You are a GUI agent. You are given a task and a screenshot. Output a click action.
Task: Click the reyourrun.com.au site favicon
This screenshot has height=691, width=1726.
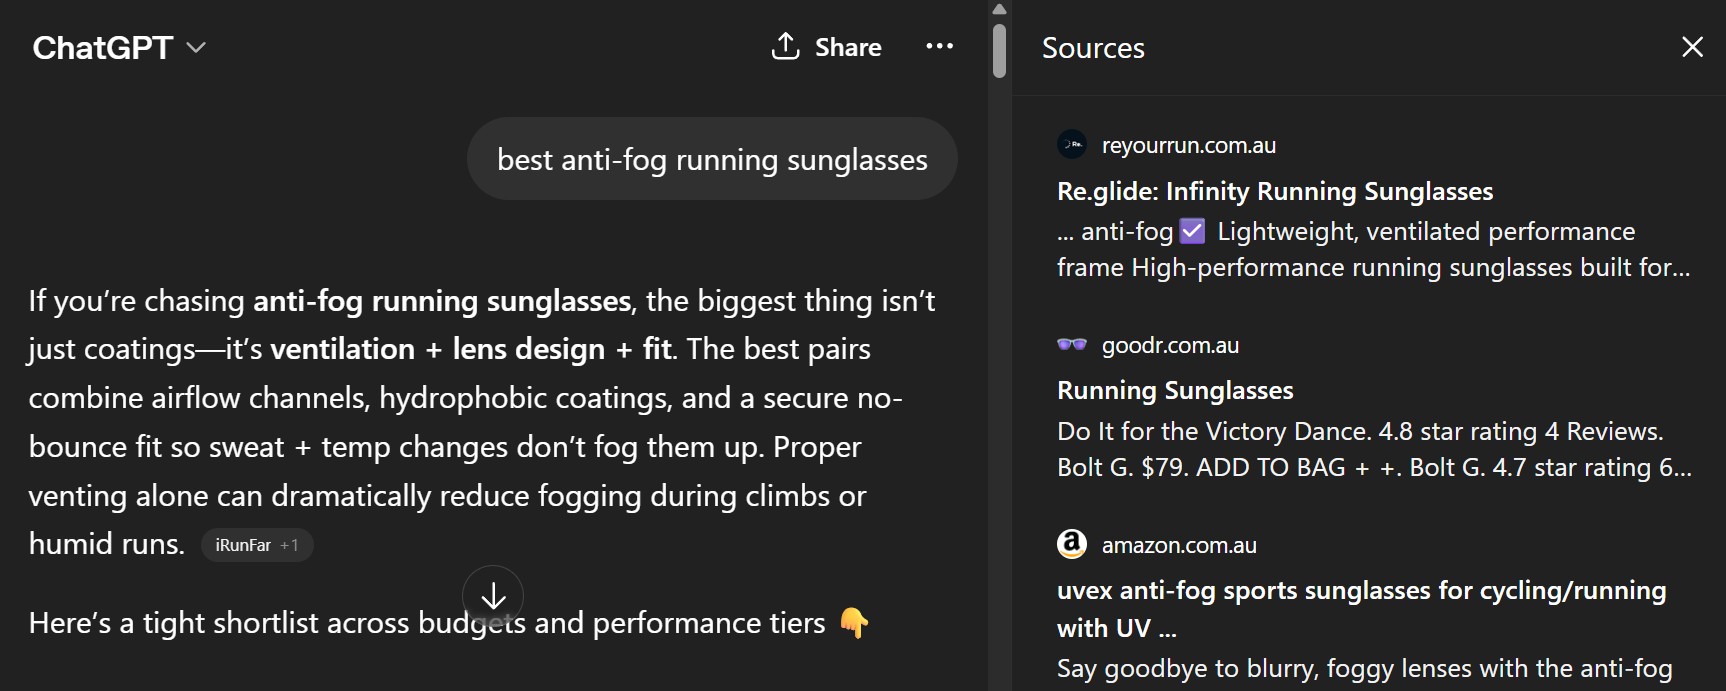click(1071, 144)
